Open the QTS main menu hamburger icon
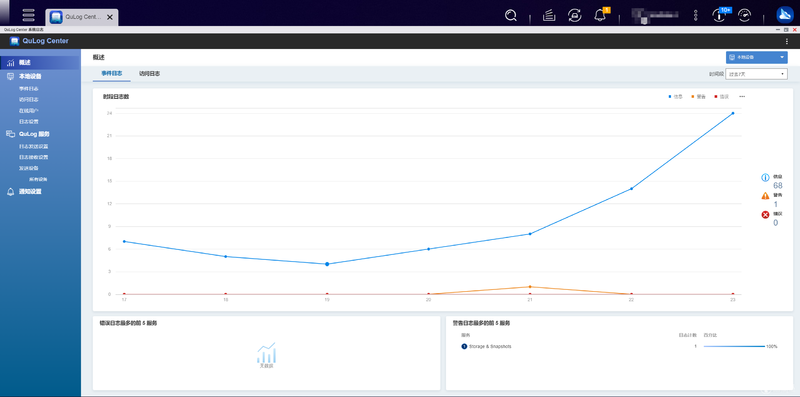The height and width of the screenshot is (397, 800). coord(29,15)
